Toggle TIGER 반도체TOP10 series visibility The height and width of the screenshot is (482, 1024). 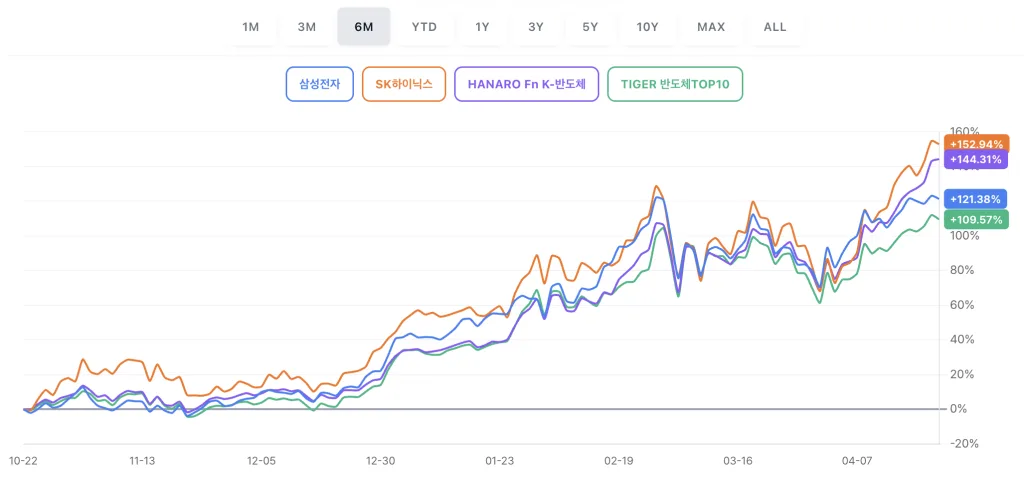pos(675,85)
